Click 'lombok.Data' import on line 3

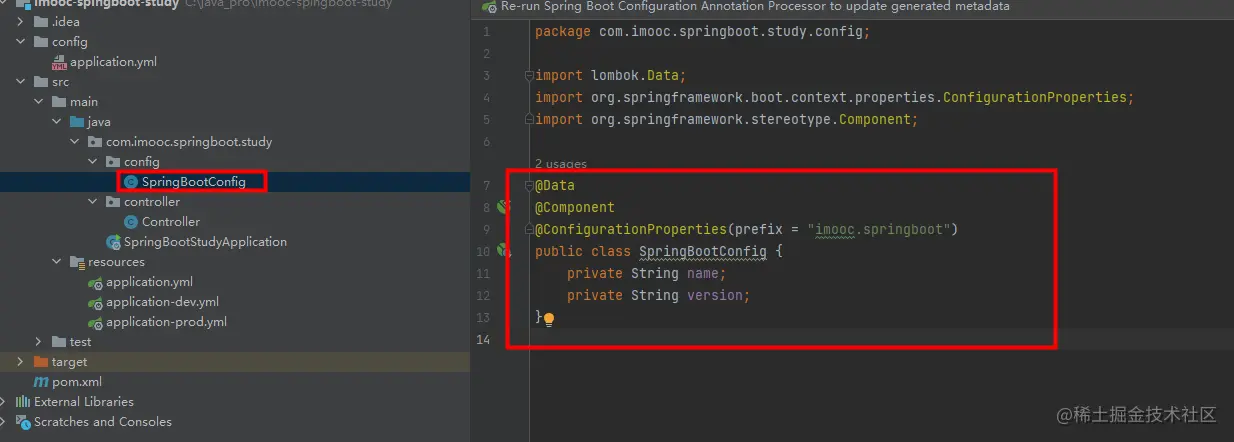click(635, 76)
